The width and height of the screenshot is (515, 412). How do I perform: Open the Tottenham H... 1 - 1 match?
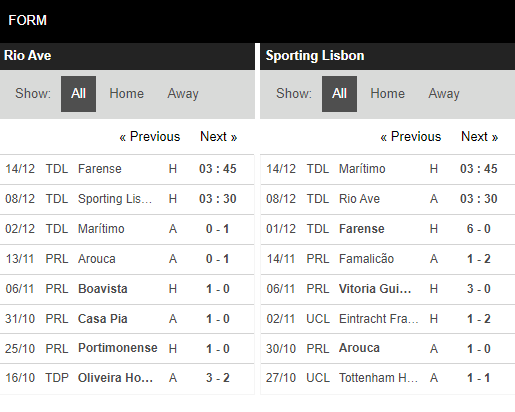click(388, 378)
